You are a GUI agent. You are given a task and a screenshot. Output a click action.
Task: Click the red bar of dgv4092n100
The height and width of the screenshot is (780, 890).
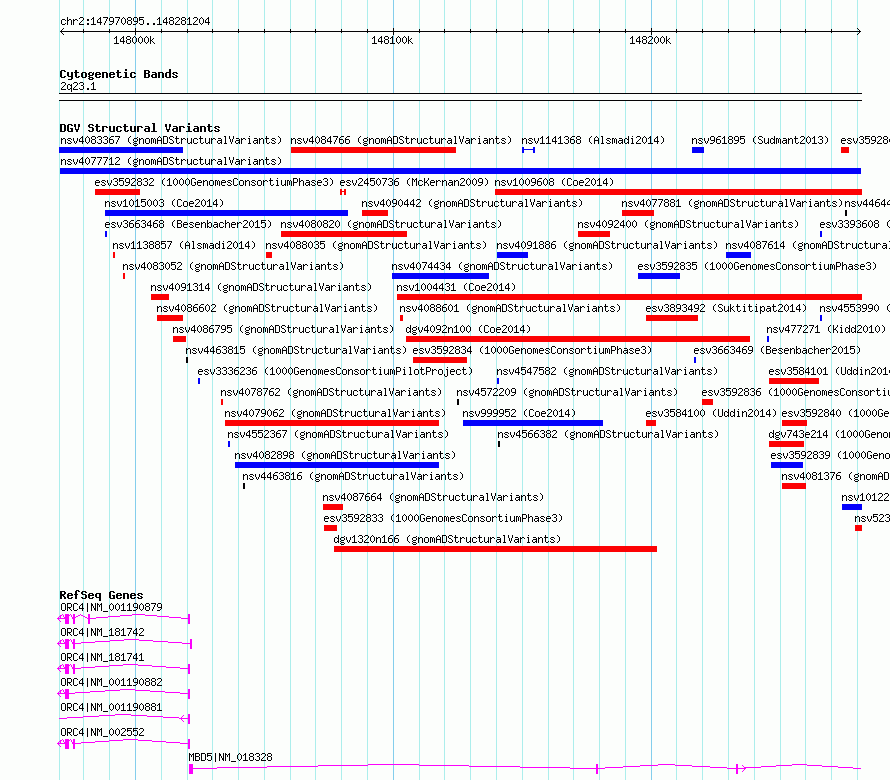tap(578, 339)
